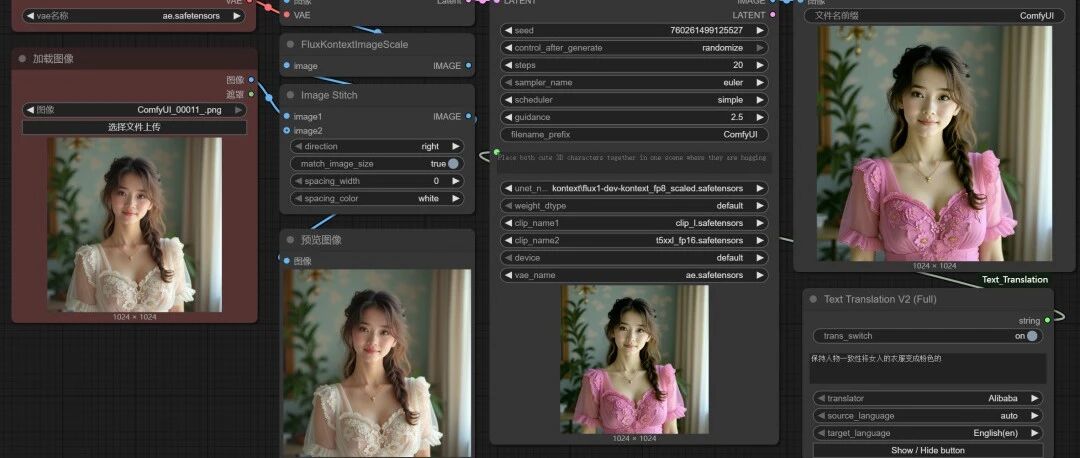Click the 加载图像 node title
The height and width of the screenshot is (458, 1080).
[x=53, y=59]
